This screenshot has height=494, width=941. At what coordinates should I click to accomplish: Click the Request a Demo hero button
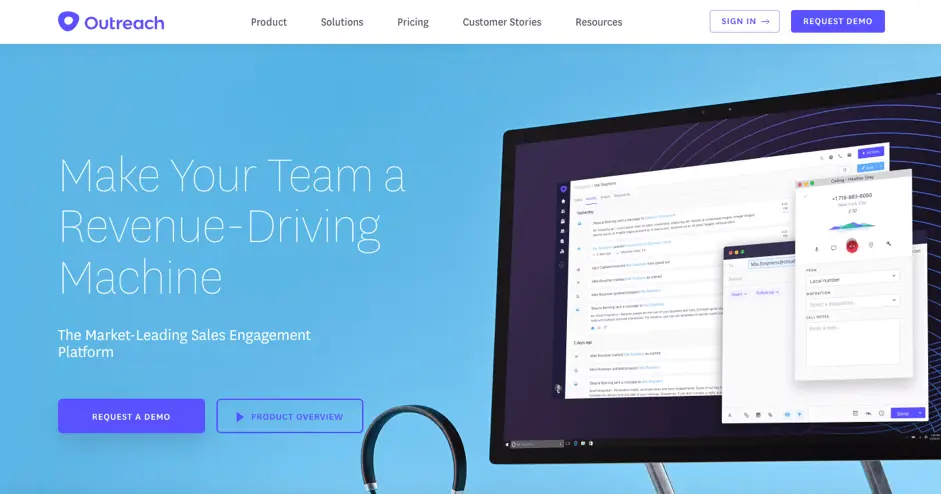pyautogui.click(x=131, y=416)
